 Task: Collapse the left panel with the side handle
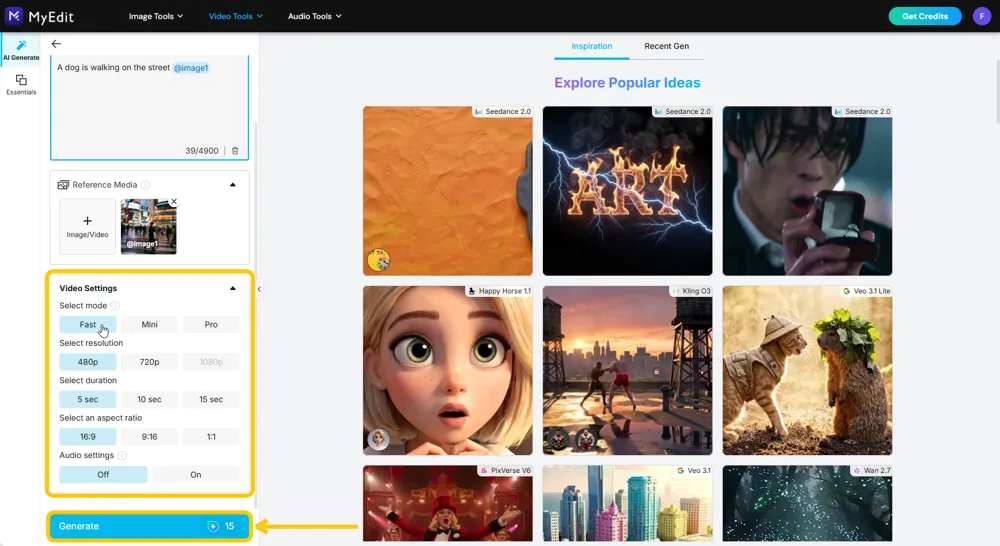click(258, 289)
